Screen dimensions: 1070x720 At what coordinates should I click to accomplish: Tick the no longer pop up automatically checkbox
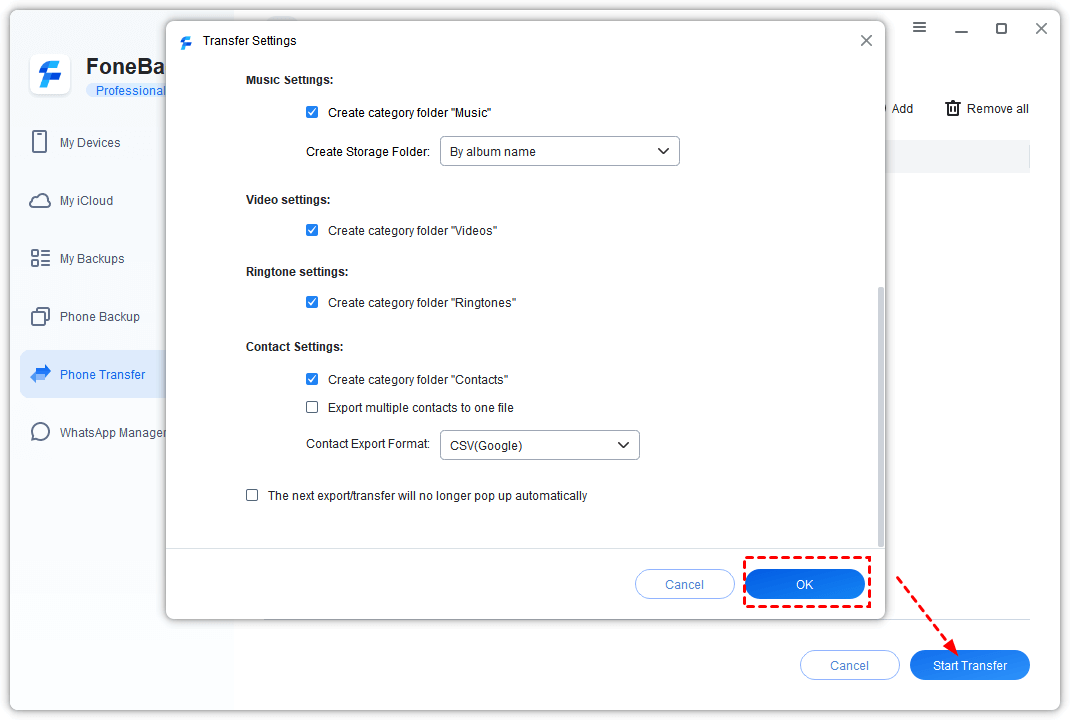point(252,496)
